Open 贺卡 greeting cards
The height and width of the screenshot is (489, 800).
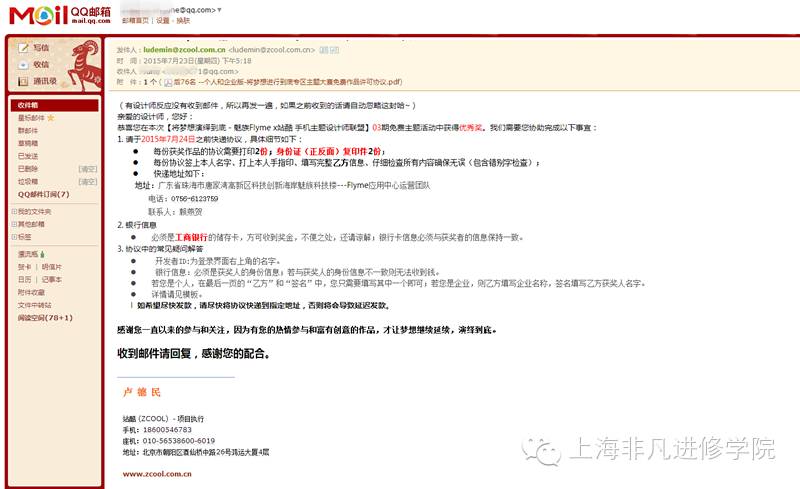pos(24,267)
